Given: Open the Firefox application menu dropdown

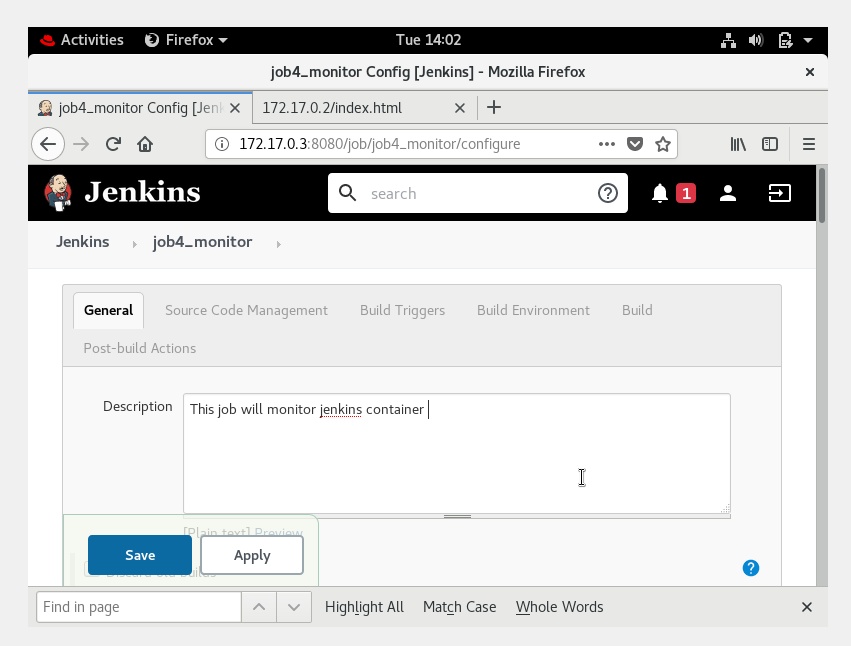Looking at the screenshot, I should [x=186, y=40].
